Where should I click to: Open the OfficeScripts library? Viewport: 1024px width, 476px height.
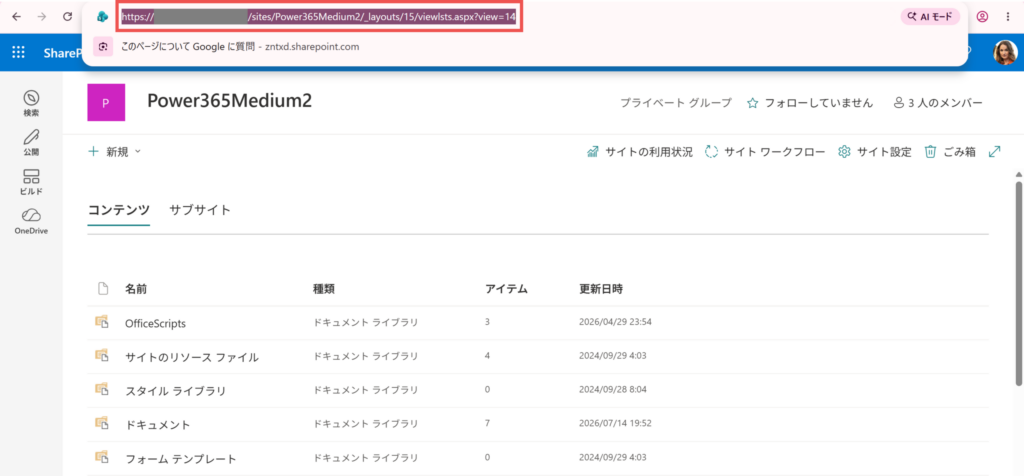point(155,323)
